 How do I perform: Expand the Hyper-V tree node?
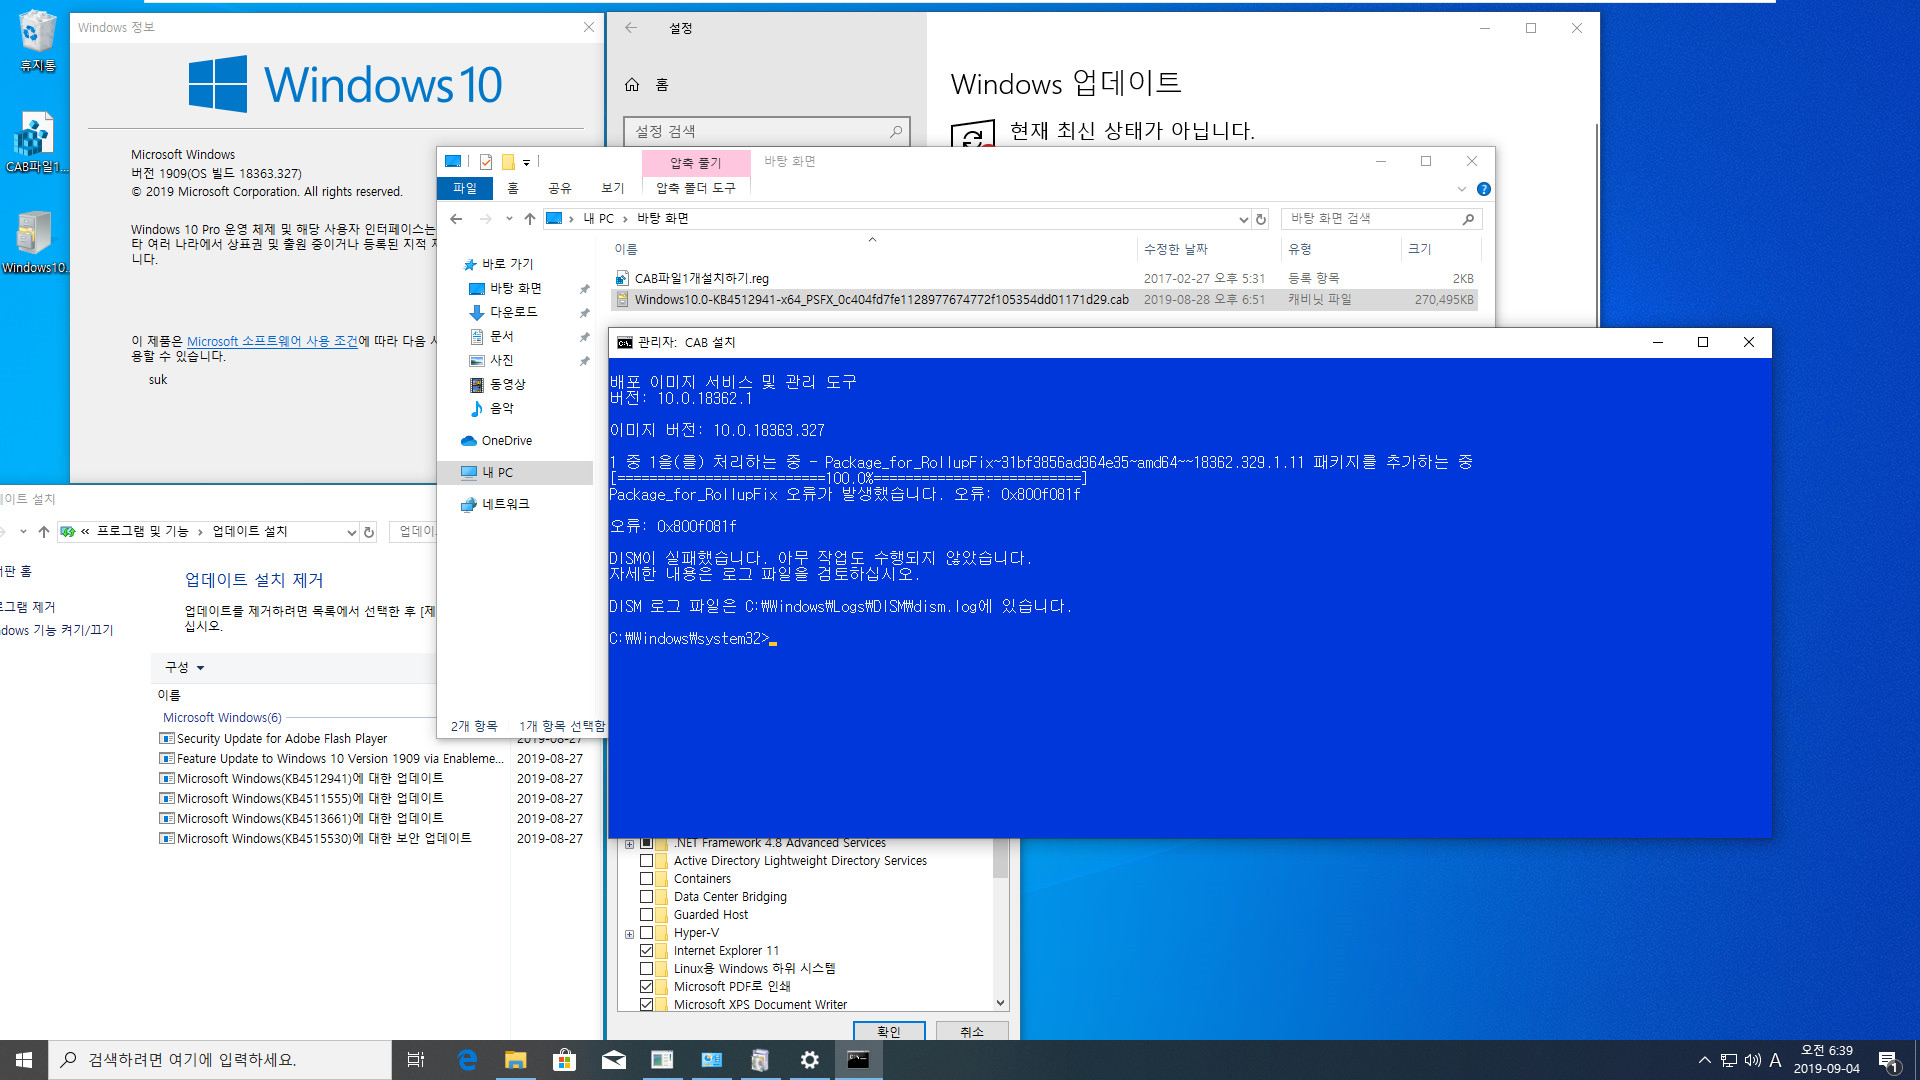pyautogui.click(x=629, y=934)
